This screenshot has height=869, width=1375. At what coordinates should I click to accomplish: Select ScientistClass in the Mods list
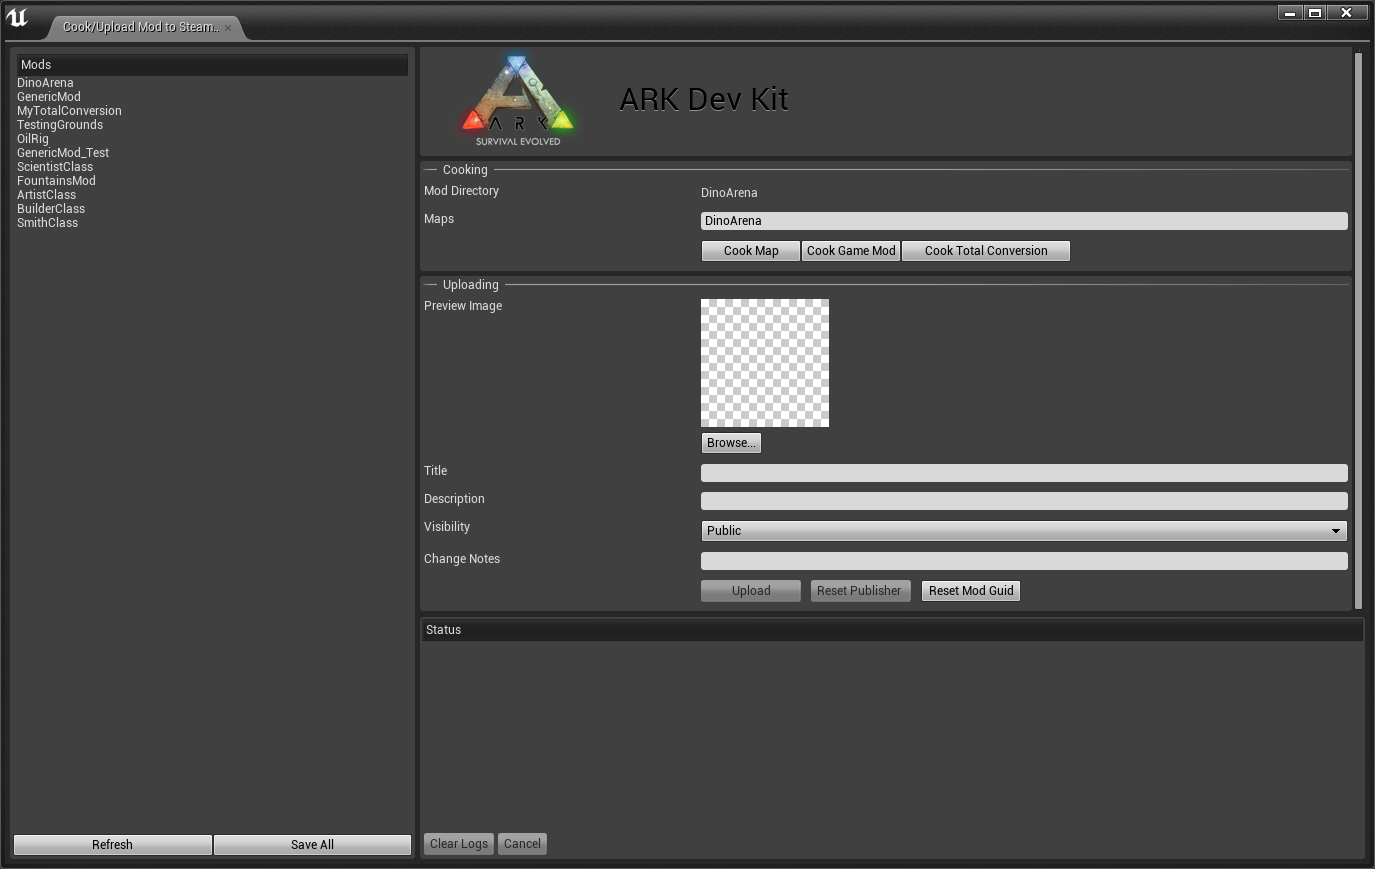pos(55,167)
